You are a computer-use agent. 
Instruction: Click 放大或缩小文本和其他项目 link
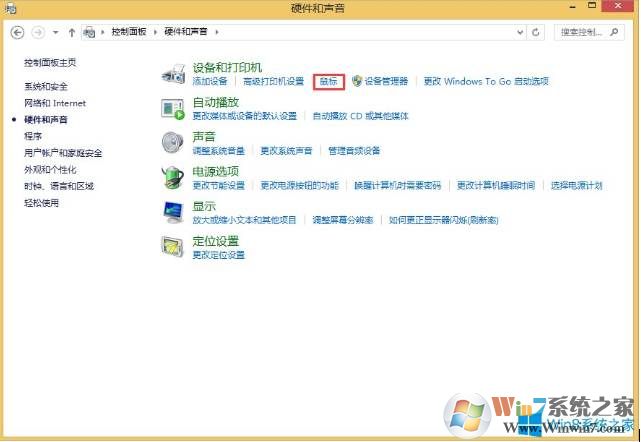click(244, 220)
